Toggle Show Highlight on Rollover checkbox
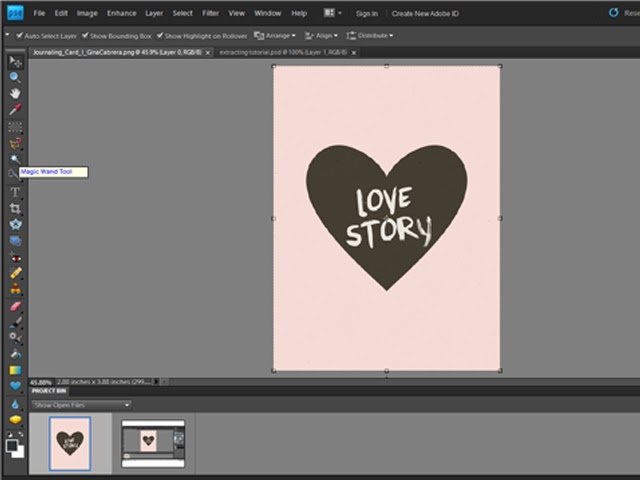Screen dimensions: 640x480 [x=160, y=36]
